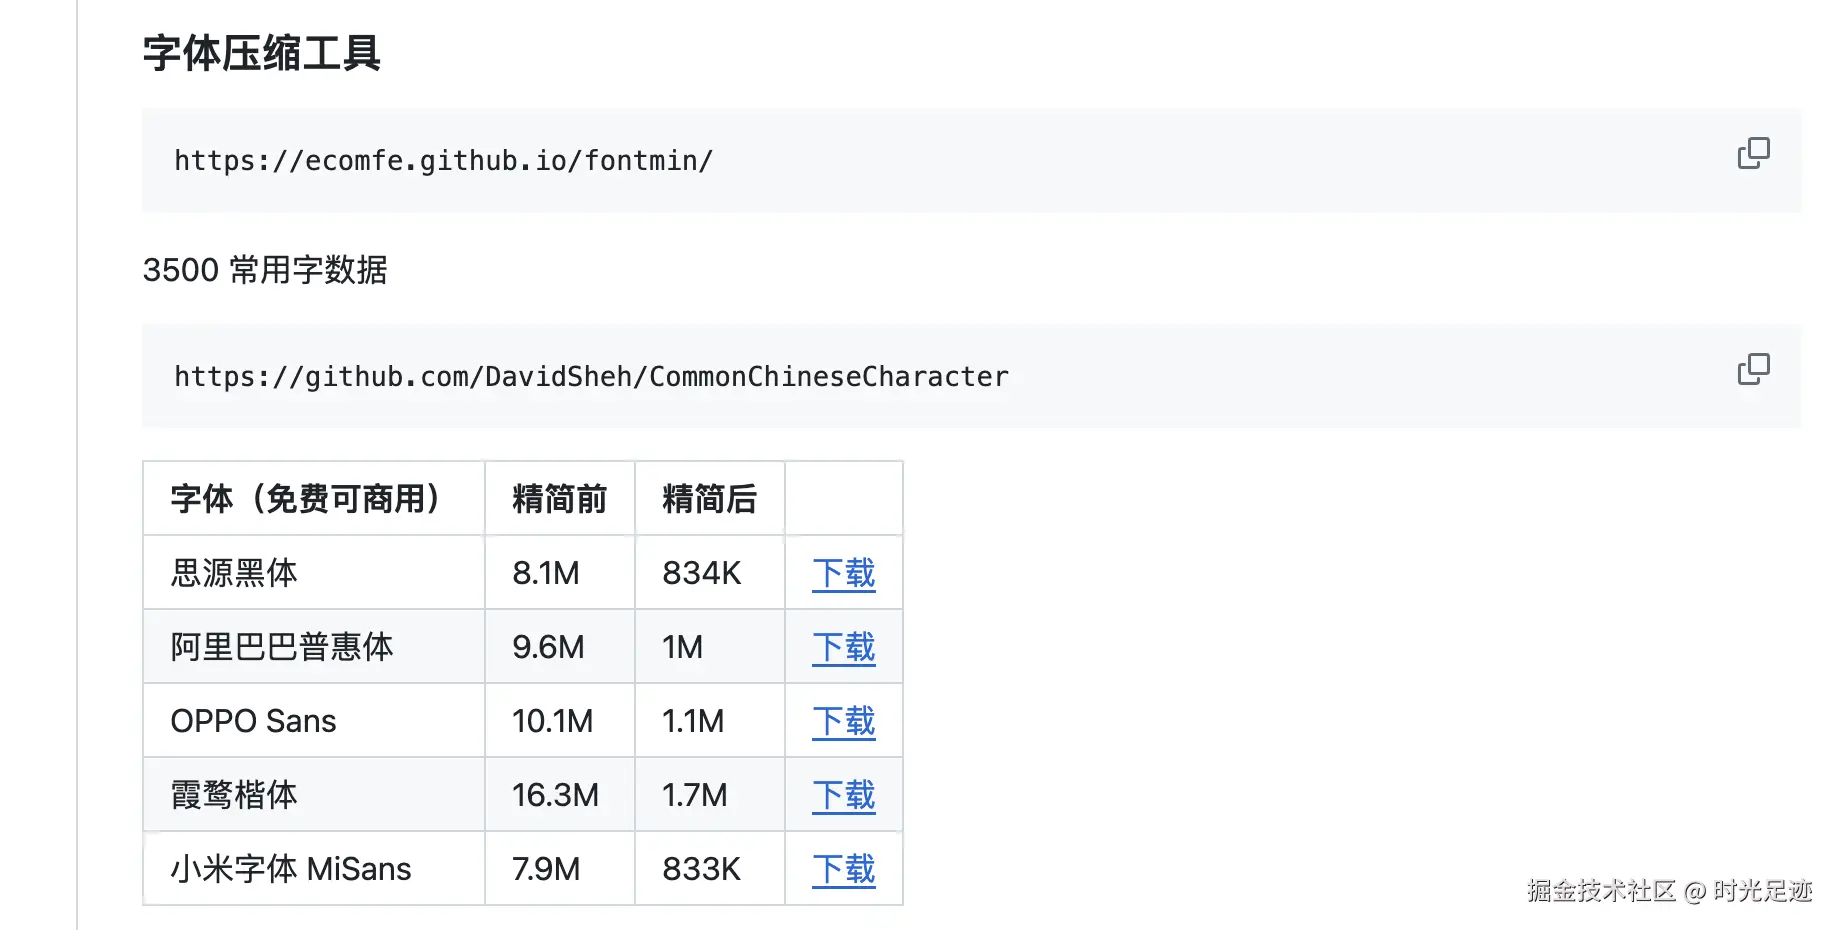Click the DavidSheh GitHub URL text
The height and width of the screenshot is (930, 1838).
[591, 377]
